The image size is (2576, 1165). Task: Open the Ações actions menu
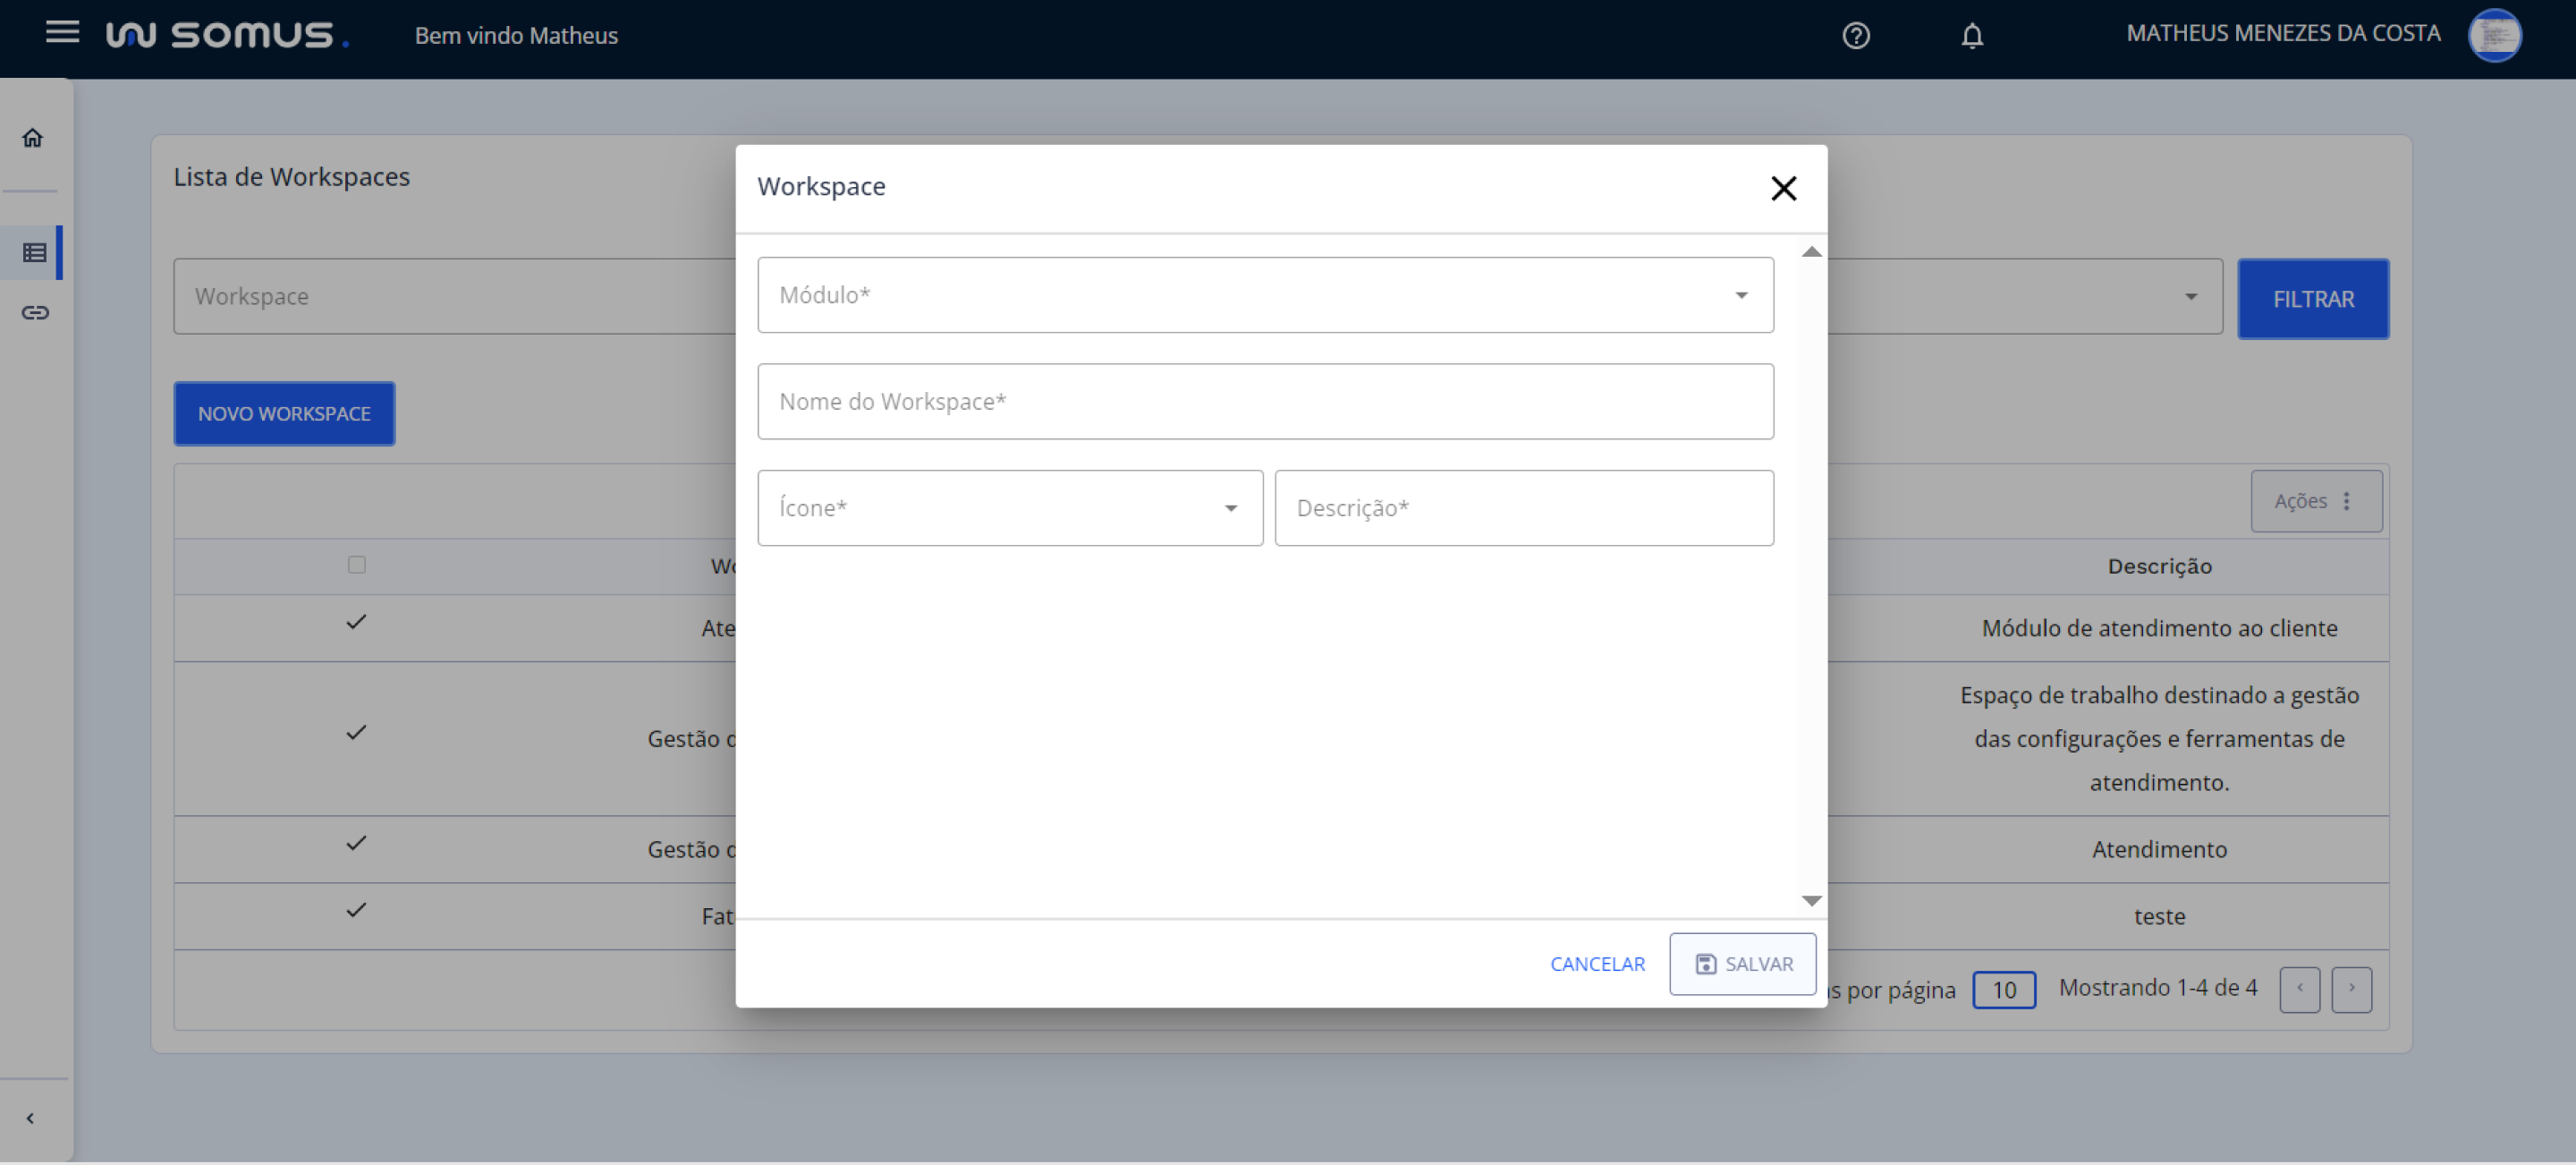coord(2315,501)
